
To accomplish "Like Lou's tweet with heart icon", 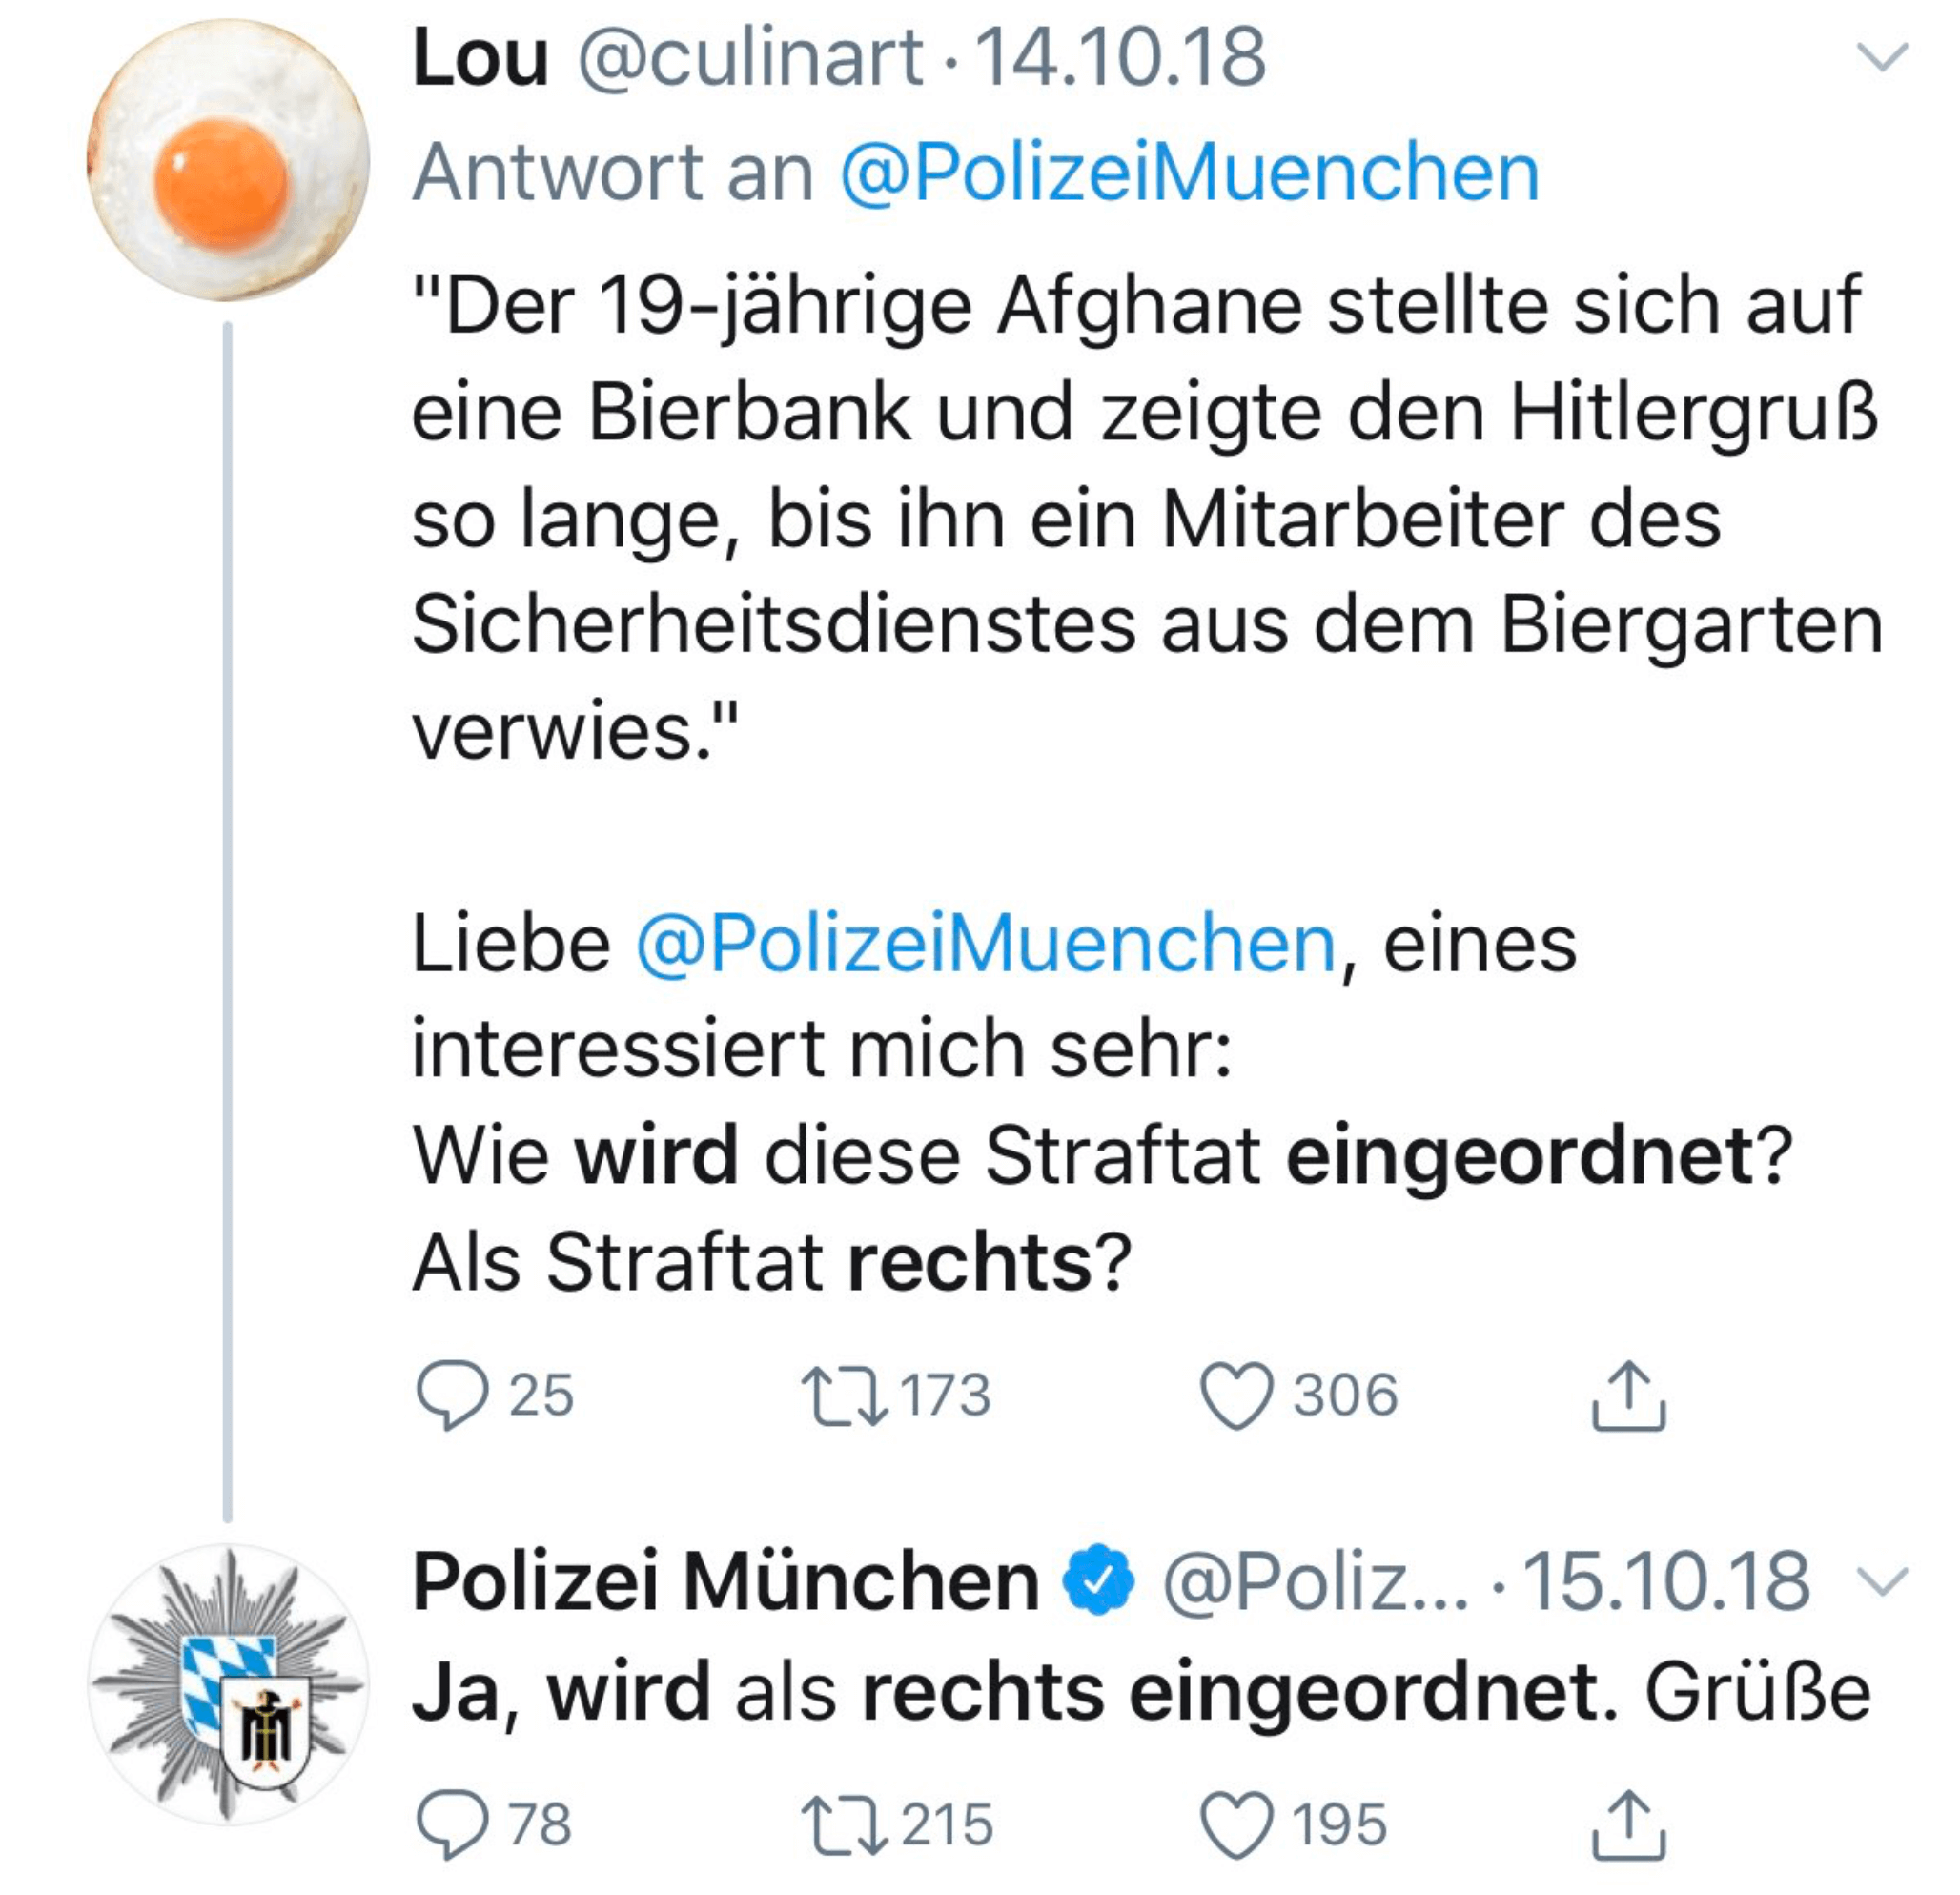I will (x=1237, y=1395).
